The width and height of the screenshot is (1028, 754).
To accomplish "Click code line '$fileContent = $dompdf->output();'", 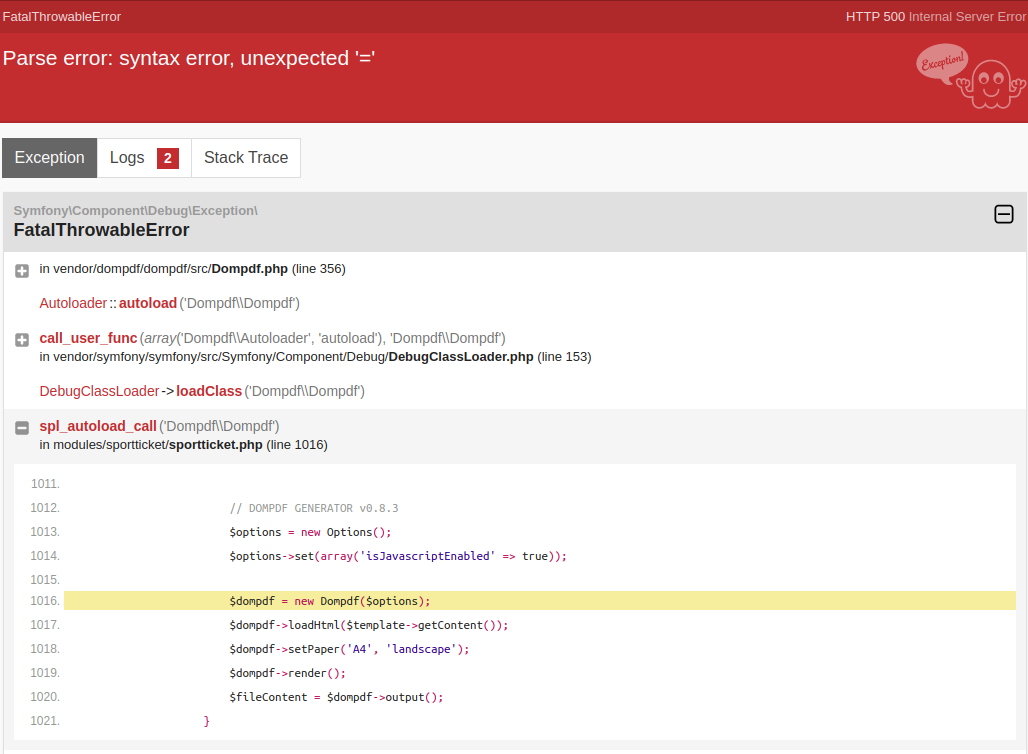I will [336, 697].
